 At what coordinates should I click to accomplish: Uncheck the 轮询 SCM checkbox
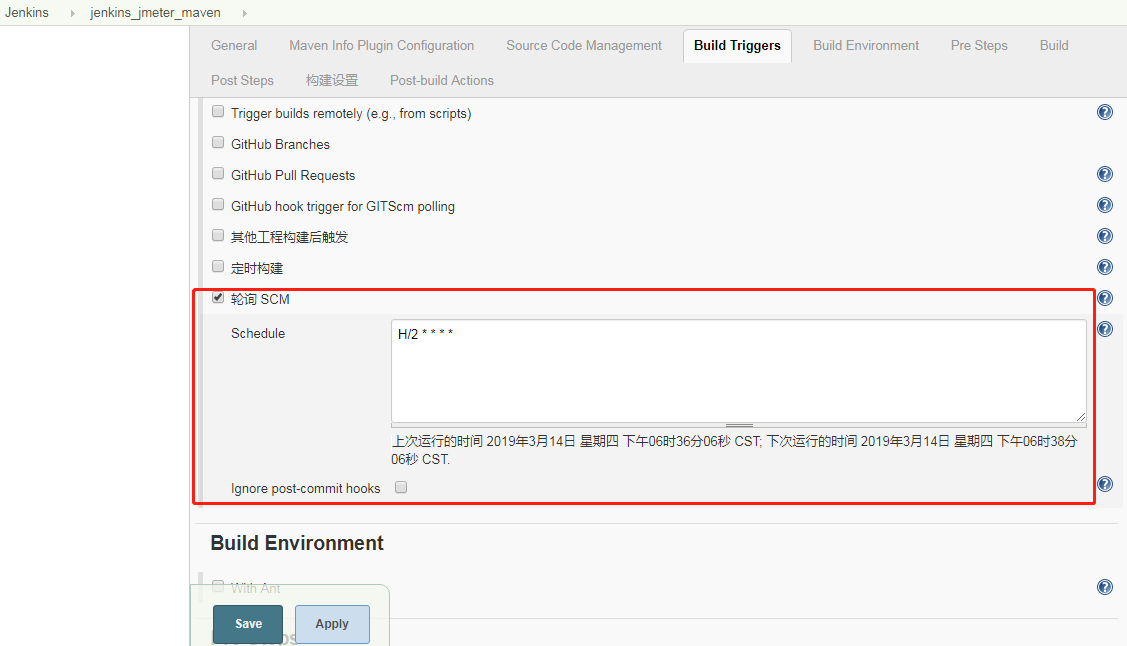pos(217,297)
